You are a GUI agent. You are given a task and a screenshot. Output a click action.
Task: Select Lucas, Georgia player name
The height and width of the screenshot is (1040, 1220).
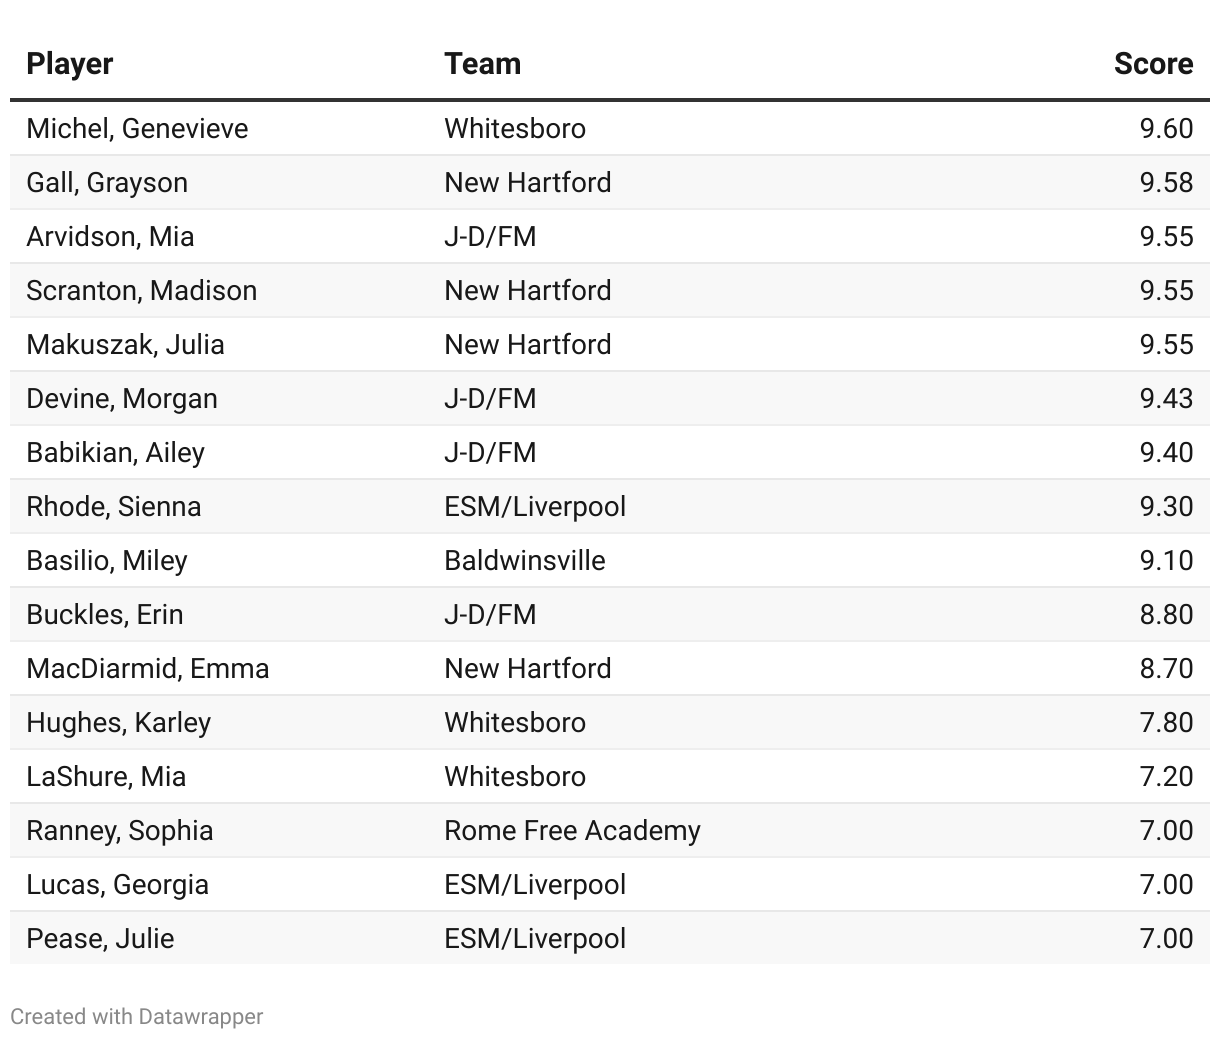tap(117, 885)
